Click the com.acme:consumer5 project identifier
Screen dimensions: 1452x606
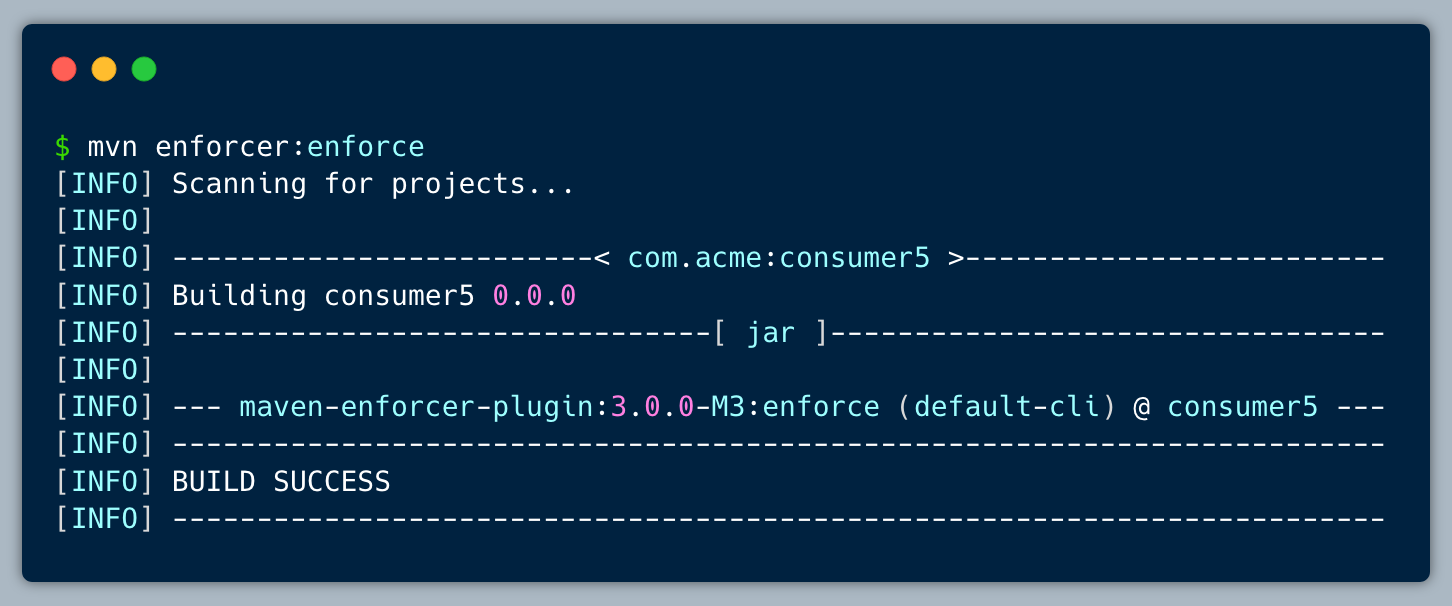(x=779, y=258)
